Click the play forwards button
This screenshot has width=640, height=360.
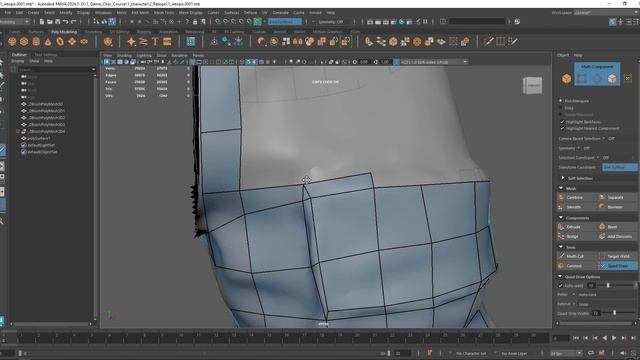point(614,338)
